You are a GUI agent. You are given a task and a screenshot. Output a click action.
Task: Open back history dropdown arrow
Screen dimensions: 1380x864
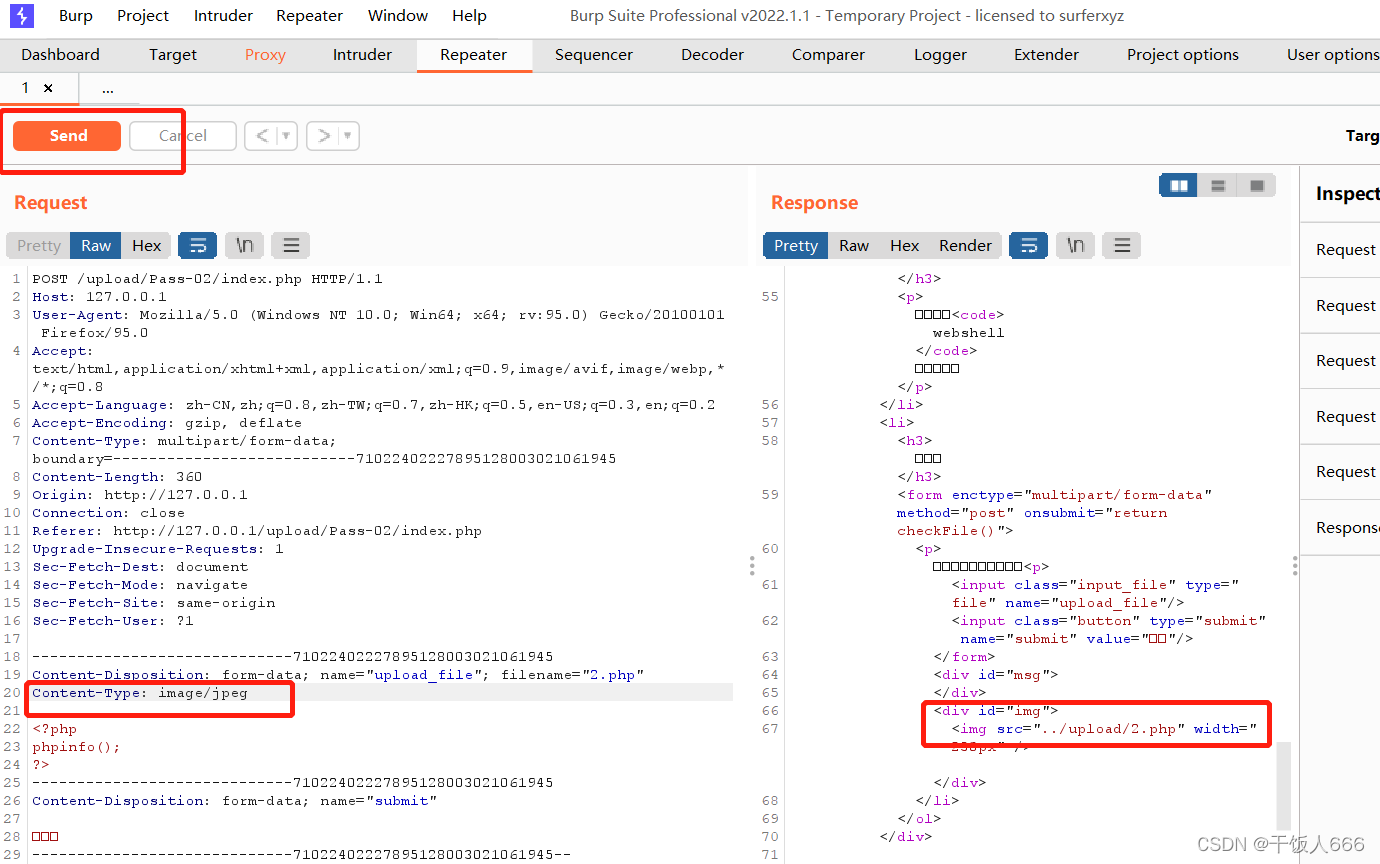(286, 136)
